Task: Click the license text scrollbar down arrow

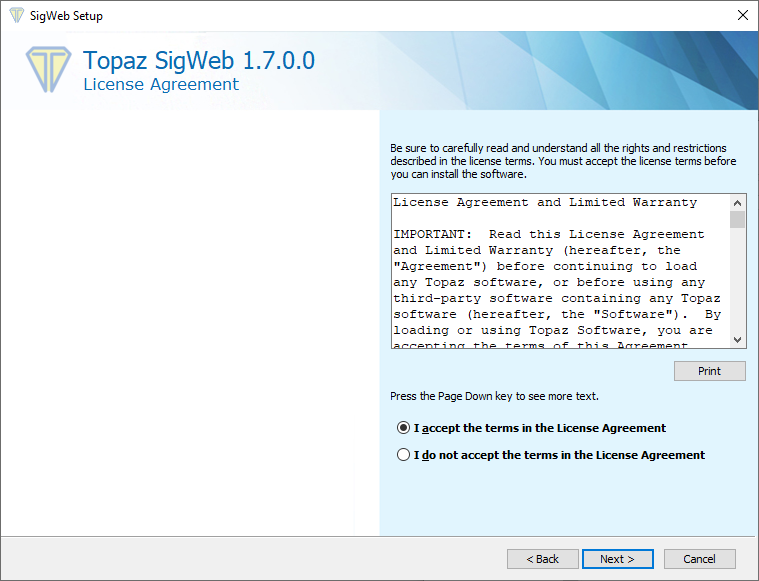Action: pos(737,340)
